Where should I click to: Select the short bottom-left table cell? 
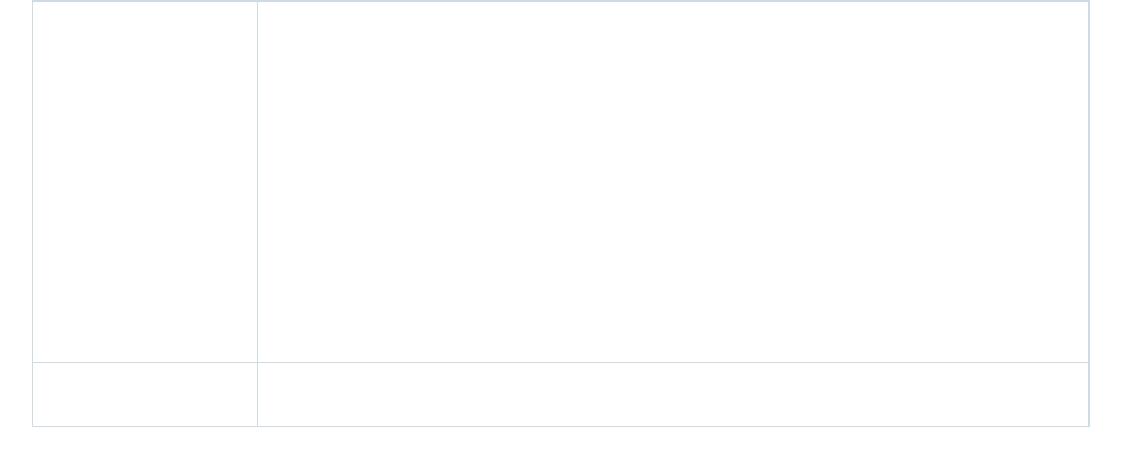coord(145,395)
